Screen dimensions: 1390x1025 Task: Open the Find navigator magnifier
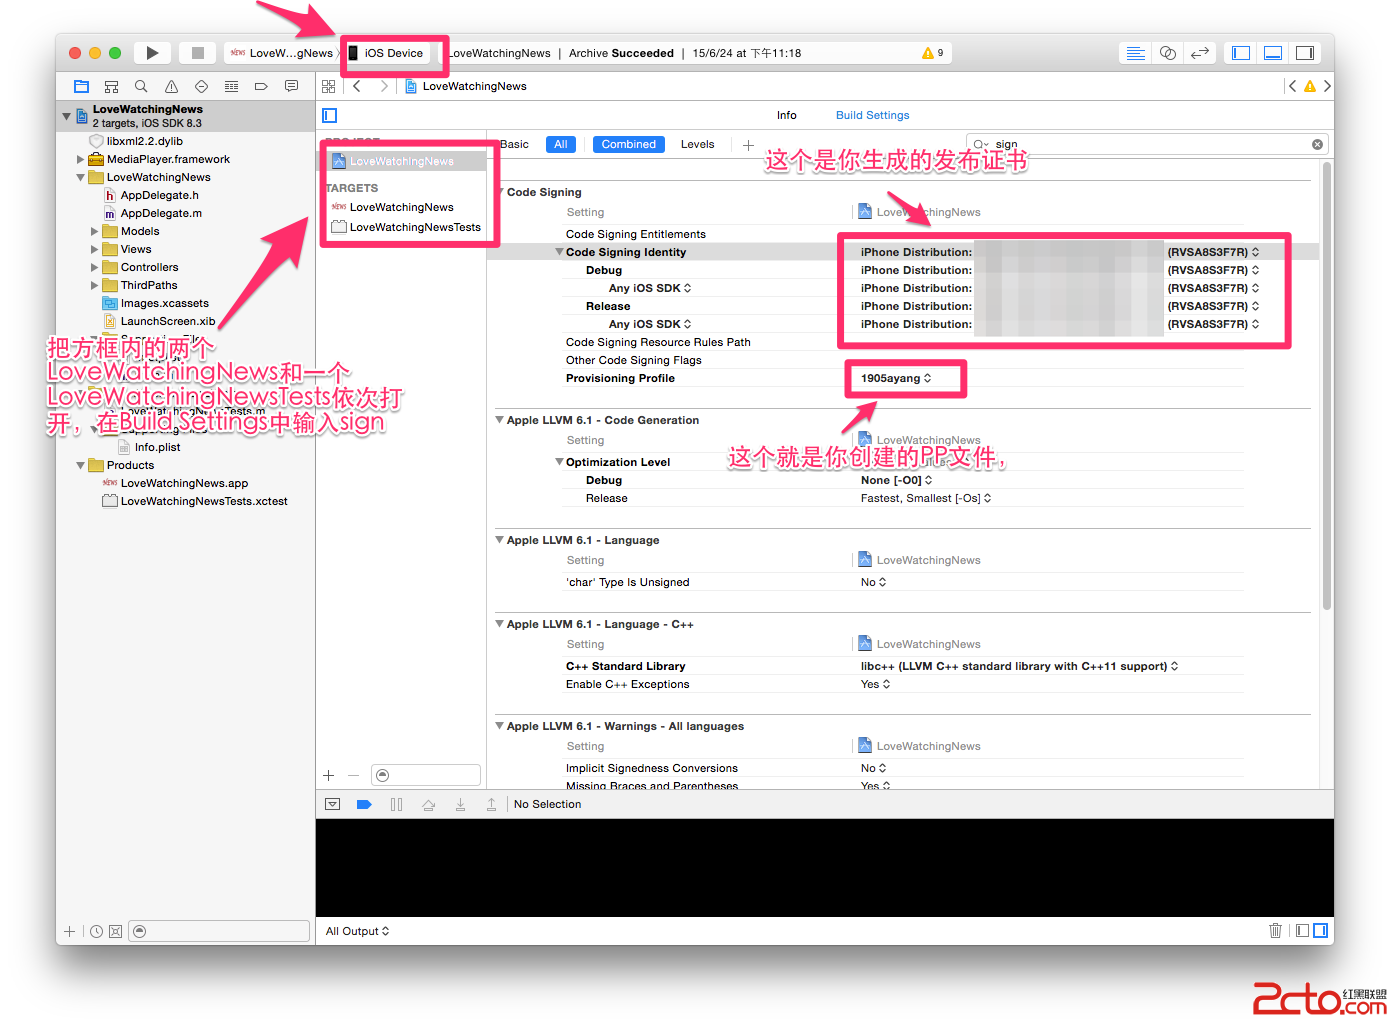[x=141, y=87]
